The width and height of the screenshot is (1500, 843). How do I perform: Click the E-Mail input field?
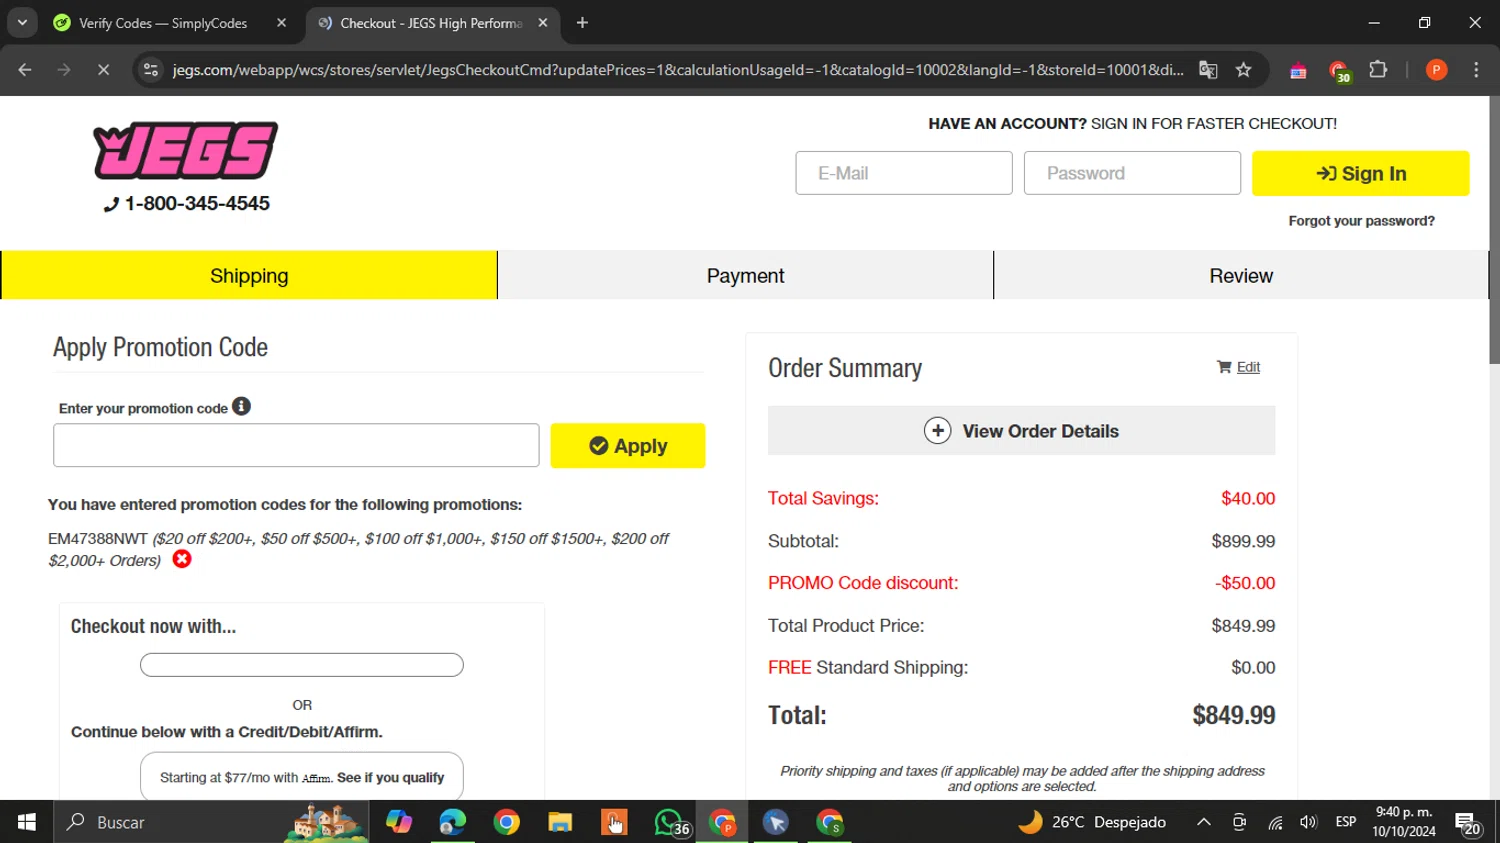tap(904, 173)
